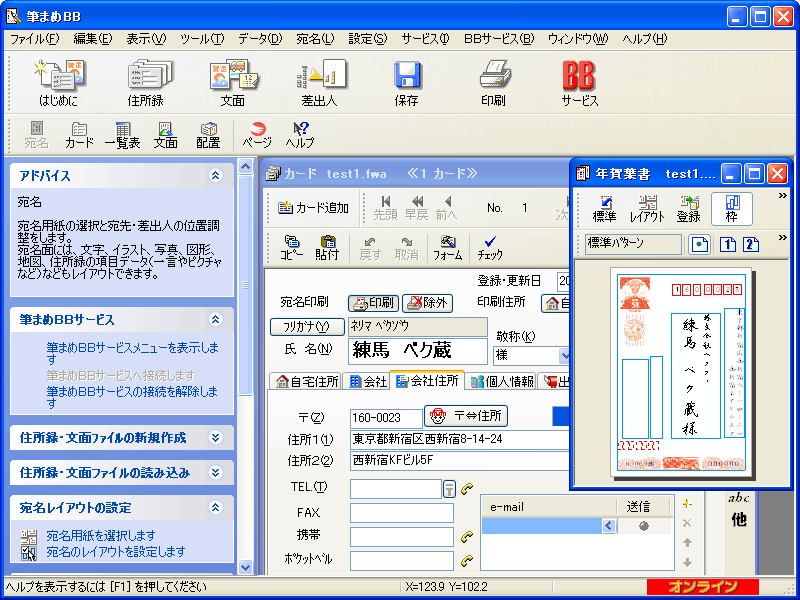This screenshot has width=800, height=600.
Task: Collapse the 宛名レイアウトの設定 panel
Action: pyautogui.click(x=216, y=508)
